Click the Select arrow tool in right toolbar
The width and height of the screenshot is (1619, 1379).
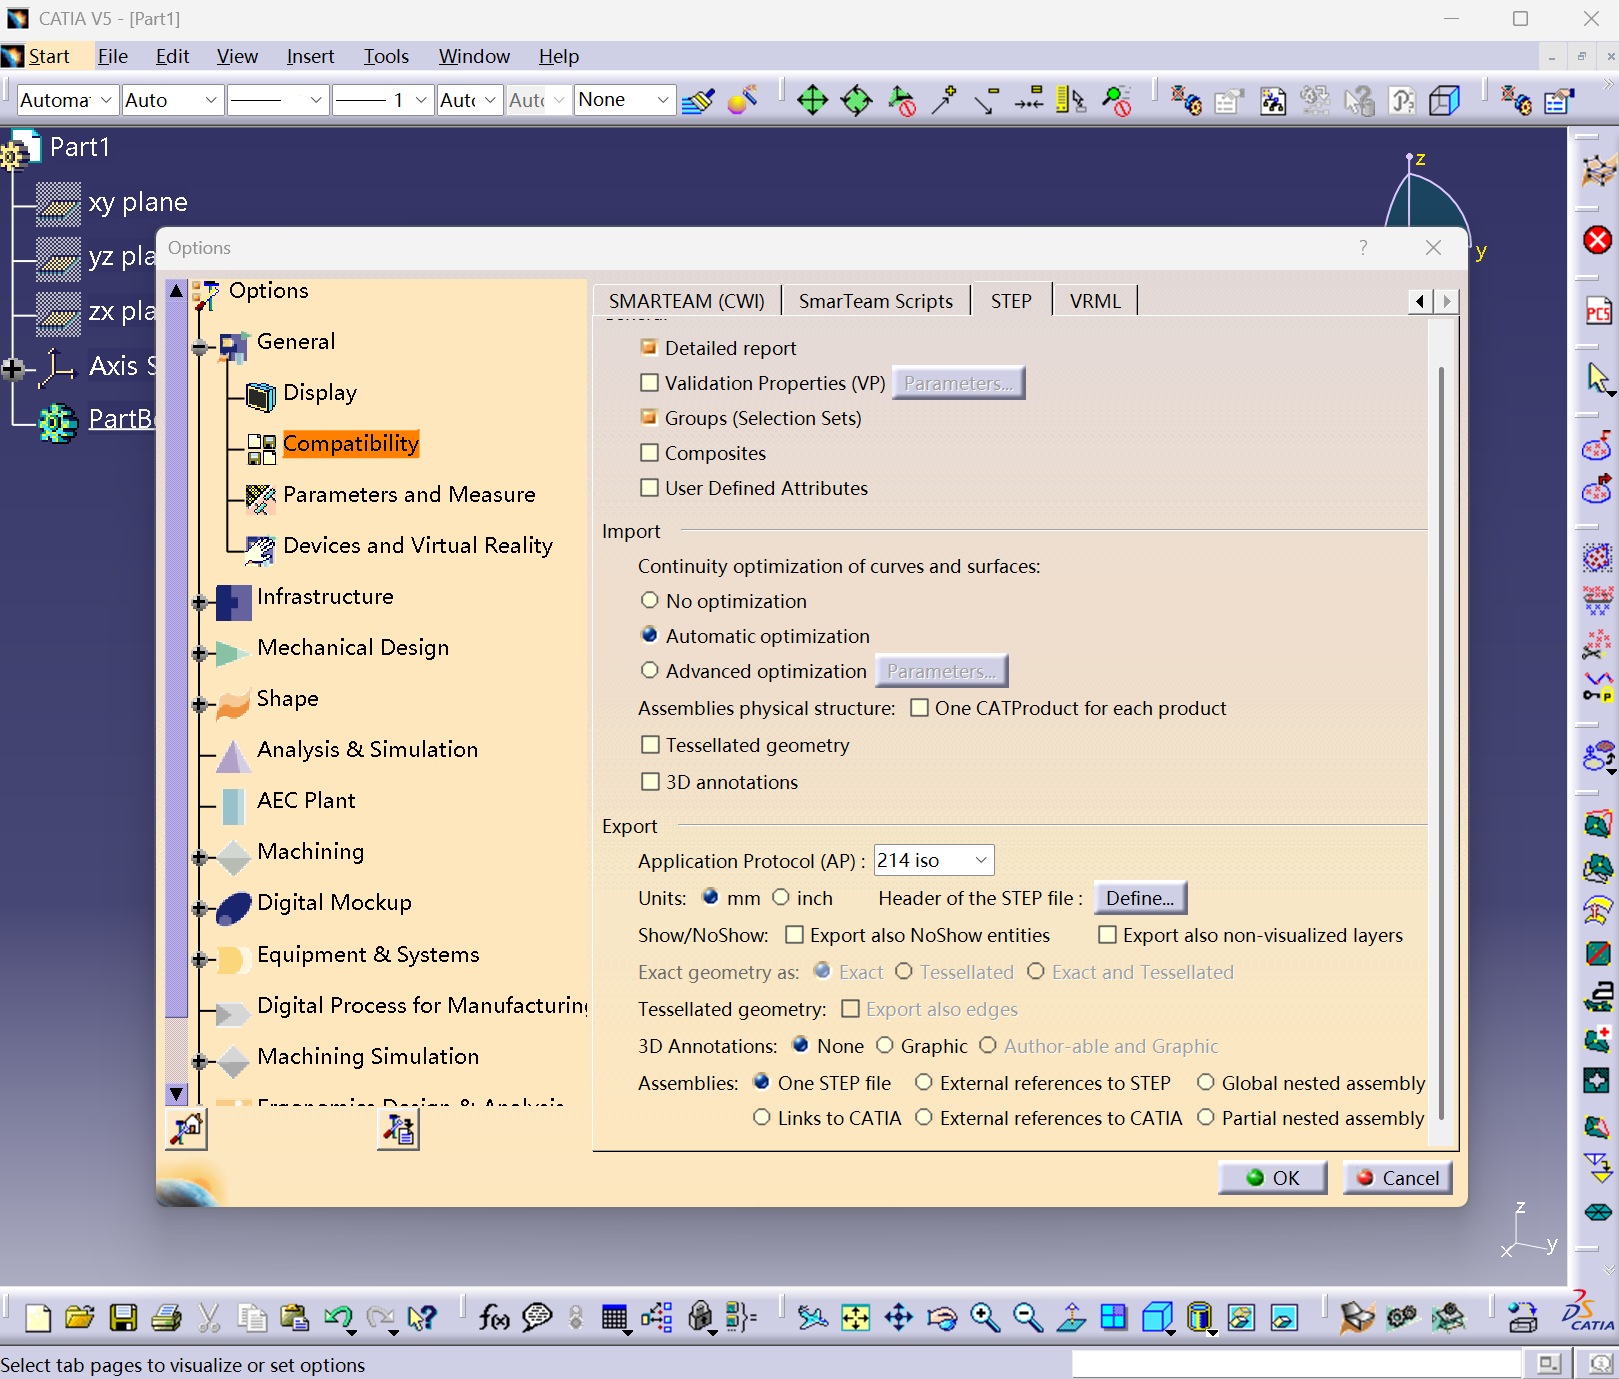point(1598,378)
